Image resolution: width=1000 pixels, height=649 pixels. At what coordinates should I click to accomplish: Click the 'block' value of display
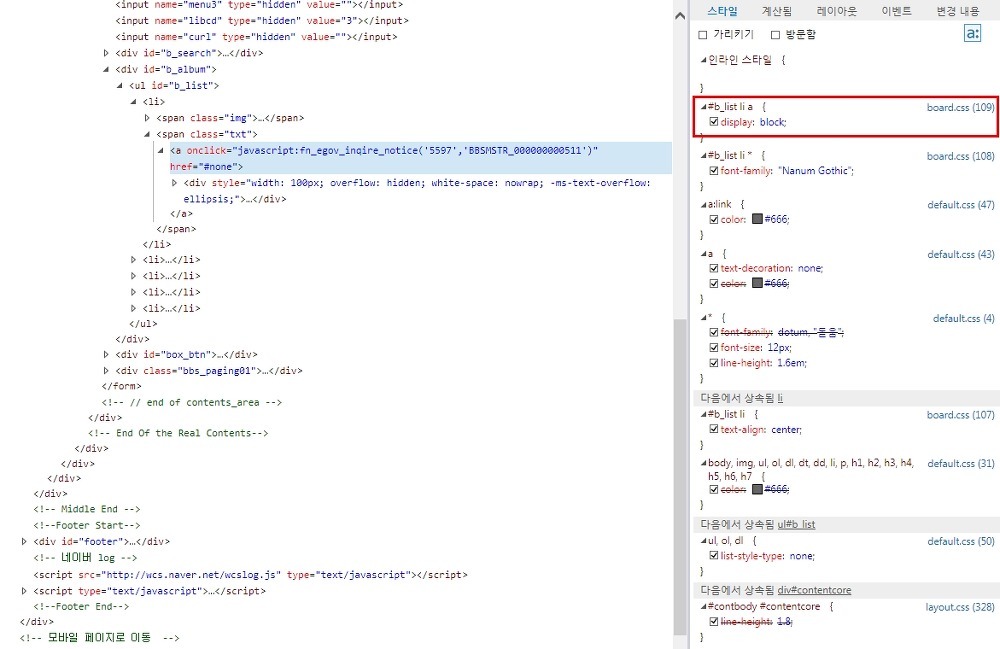(772, 122)
